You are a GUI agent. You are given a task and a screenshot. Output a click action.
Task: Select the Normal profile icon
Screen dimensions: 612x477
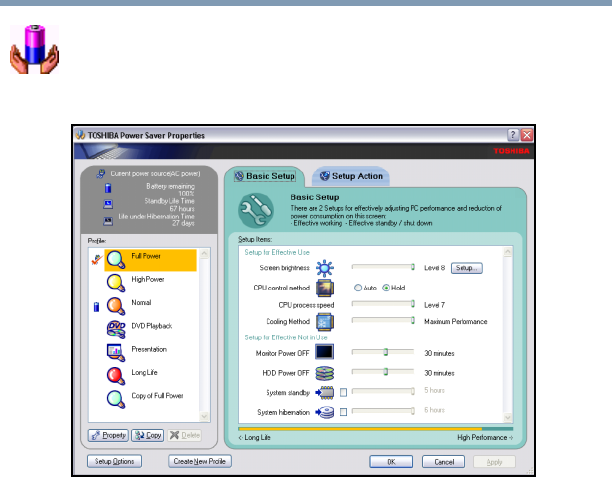pos(116,306)
